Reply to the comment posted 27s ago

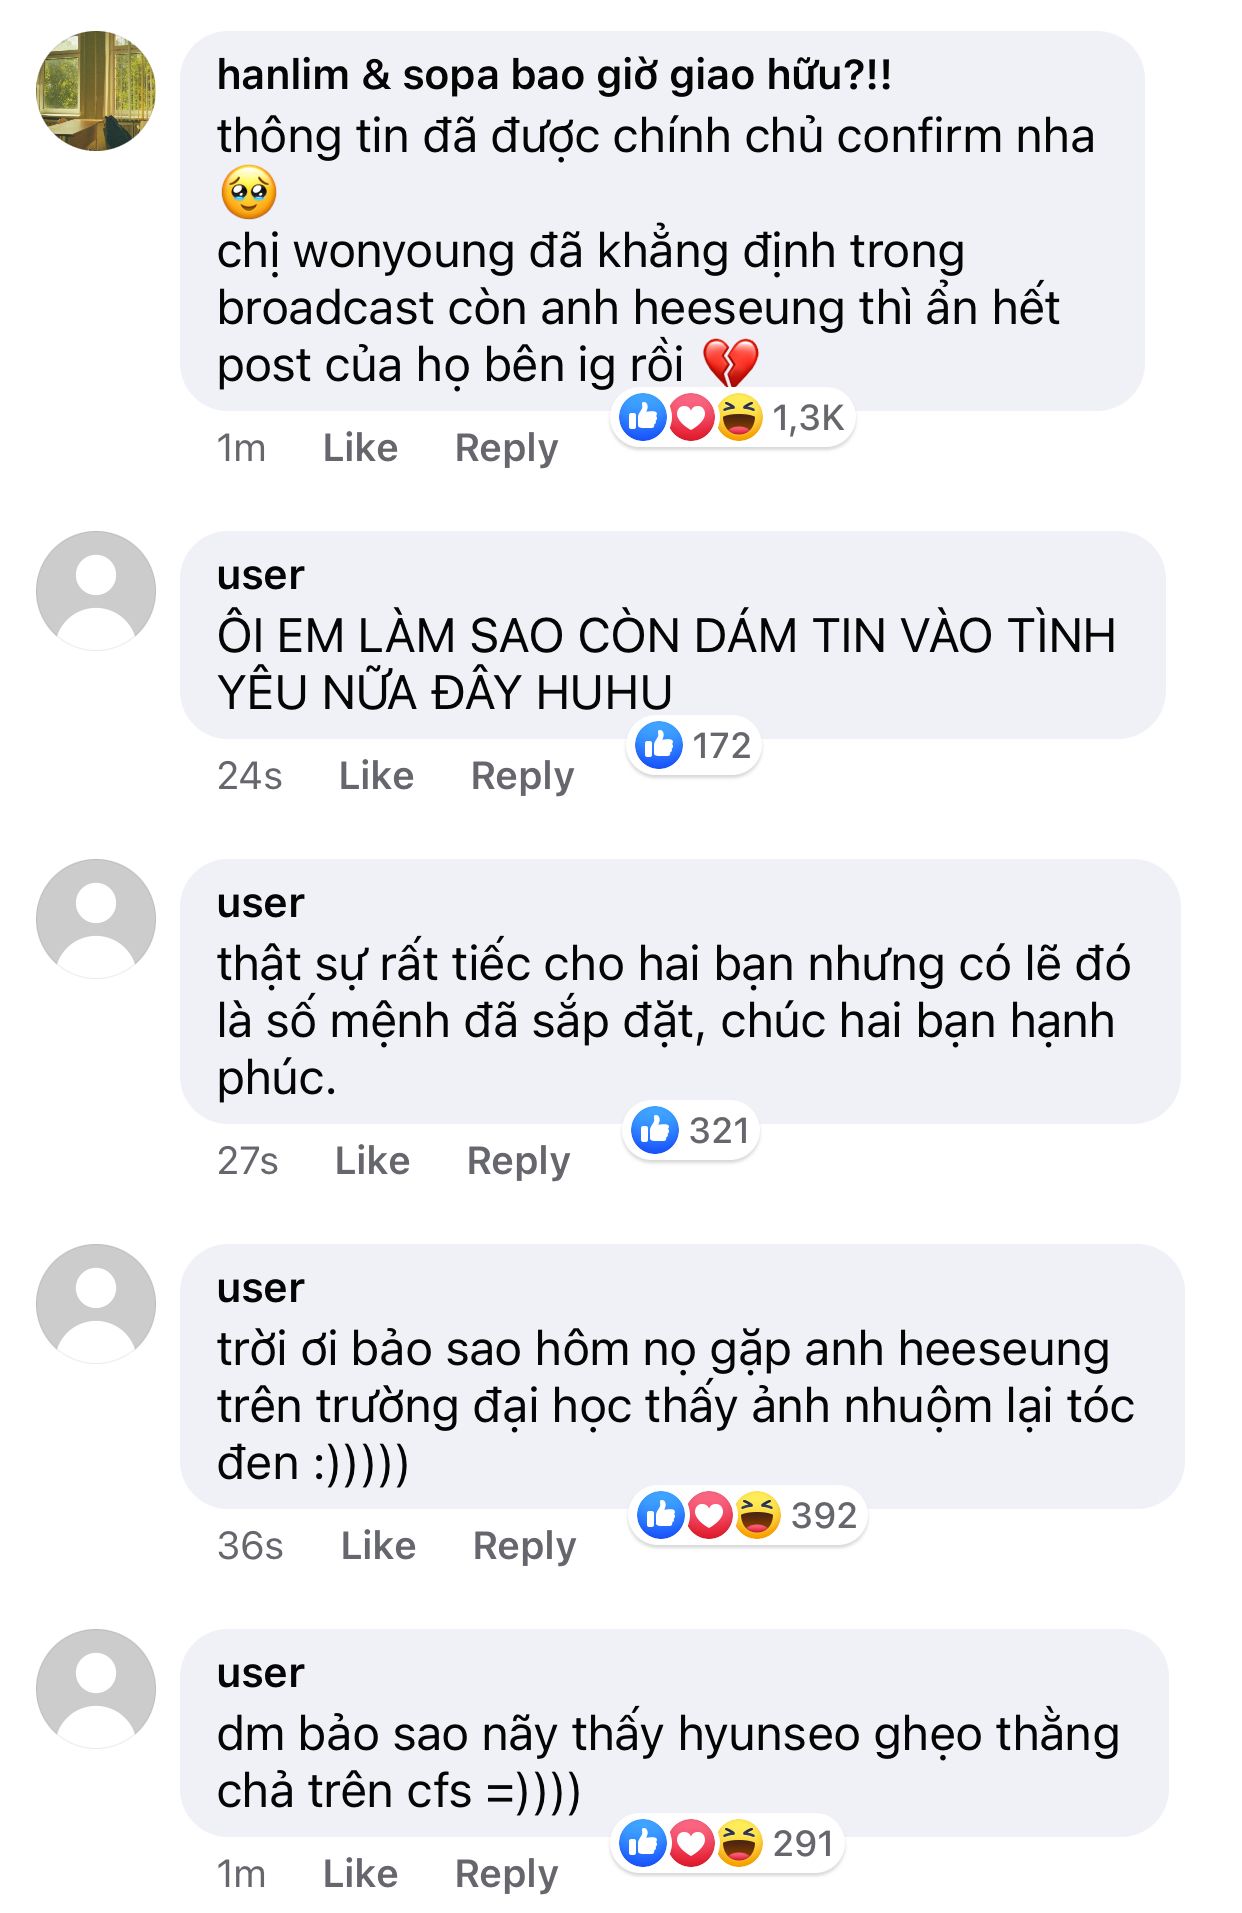(518, 1161)
